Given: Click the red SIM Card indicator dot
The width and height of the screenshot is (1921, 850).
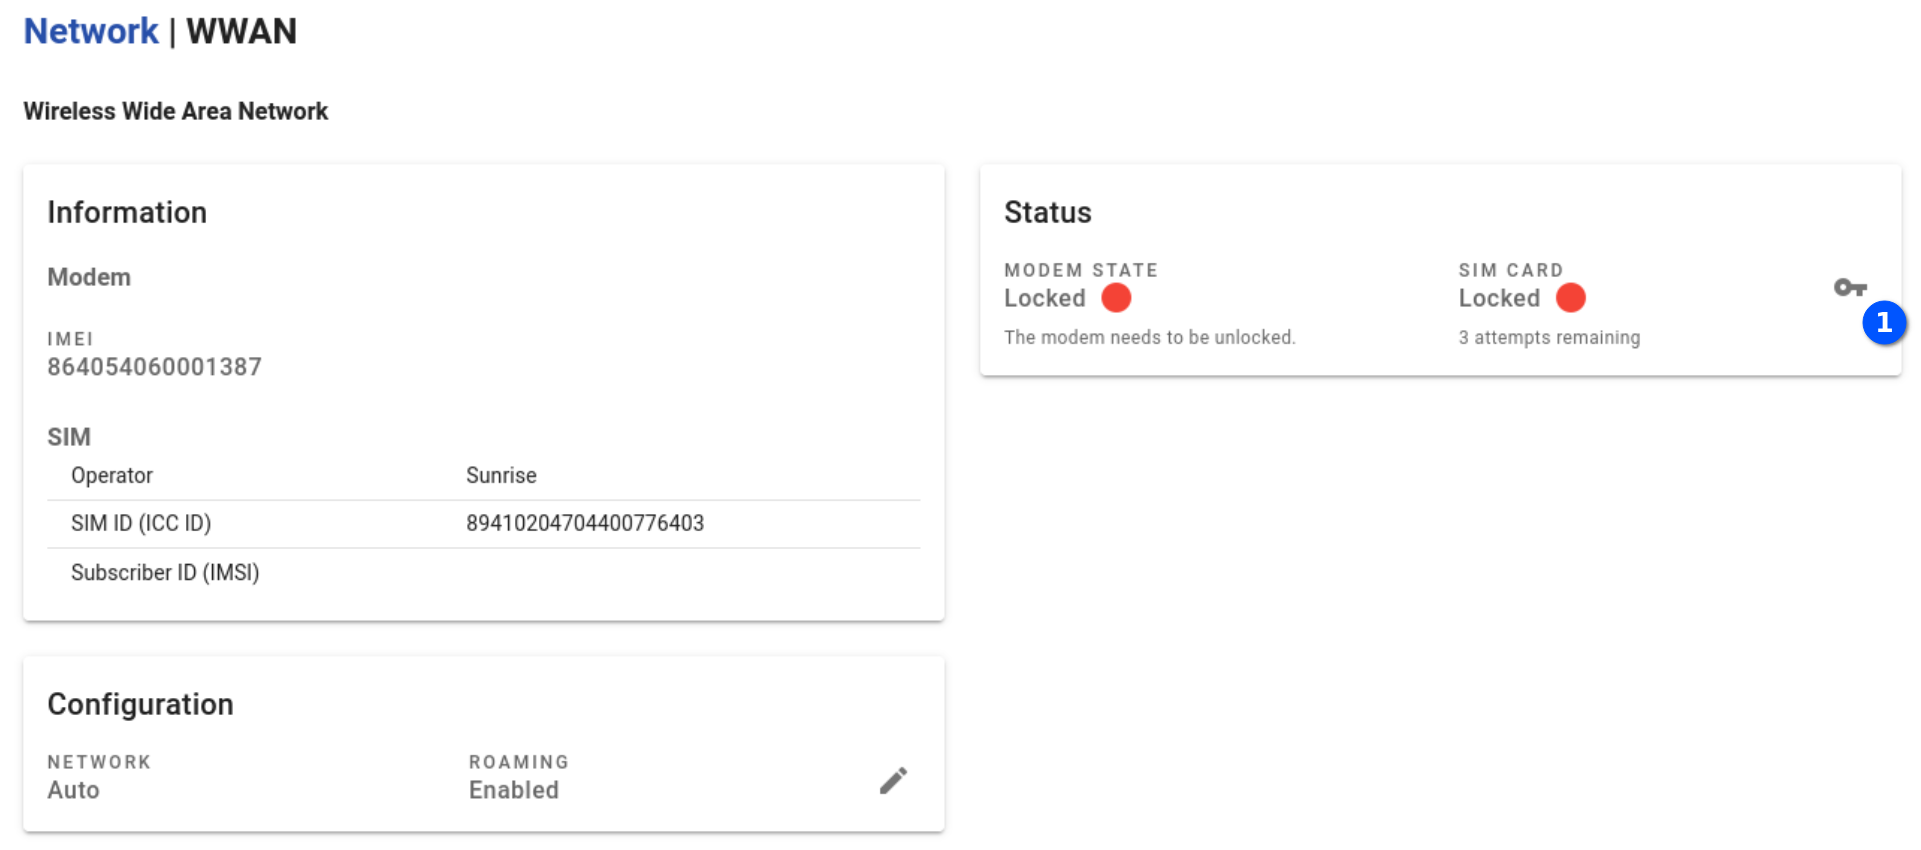Looking at the screenshot, I should click(1570, 298).
